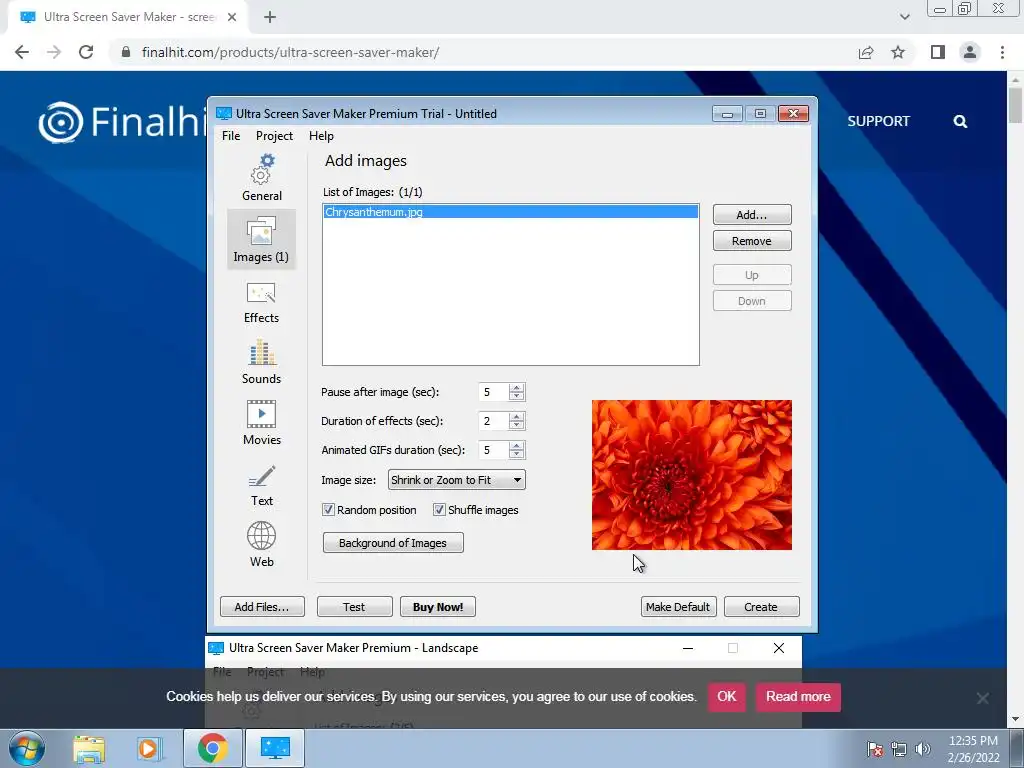Click the browser back arrow
This screenshot has width=1024, height=768.
point(22,52)
